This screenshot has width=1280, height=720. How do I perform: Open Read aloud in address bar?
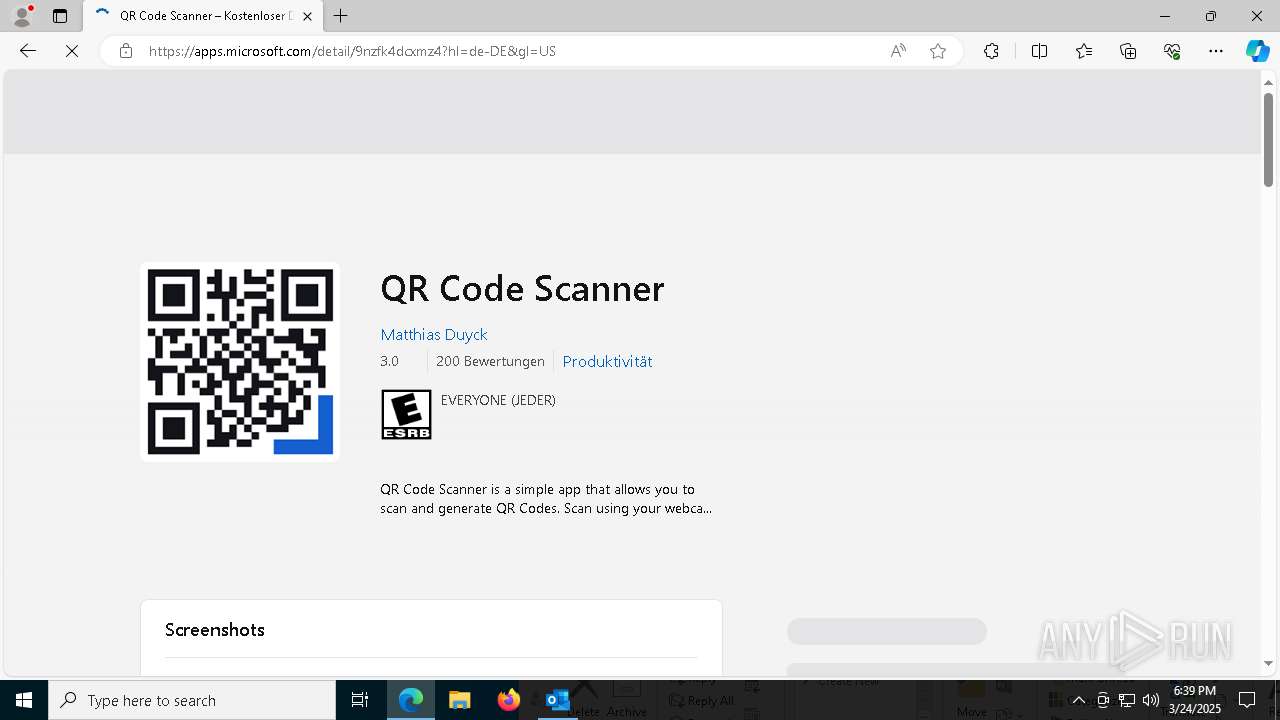pos(898,51)
